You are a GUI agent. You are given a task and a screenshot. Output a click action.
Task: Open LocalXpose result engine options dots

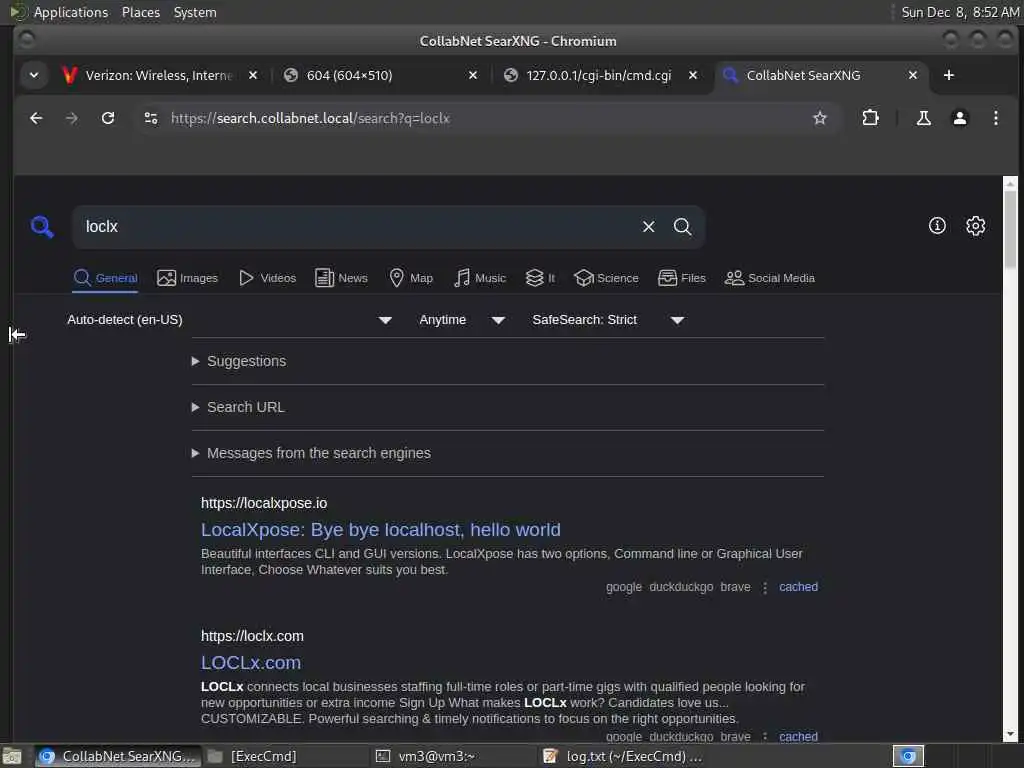pyautogui.click(x=765, y=587)
